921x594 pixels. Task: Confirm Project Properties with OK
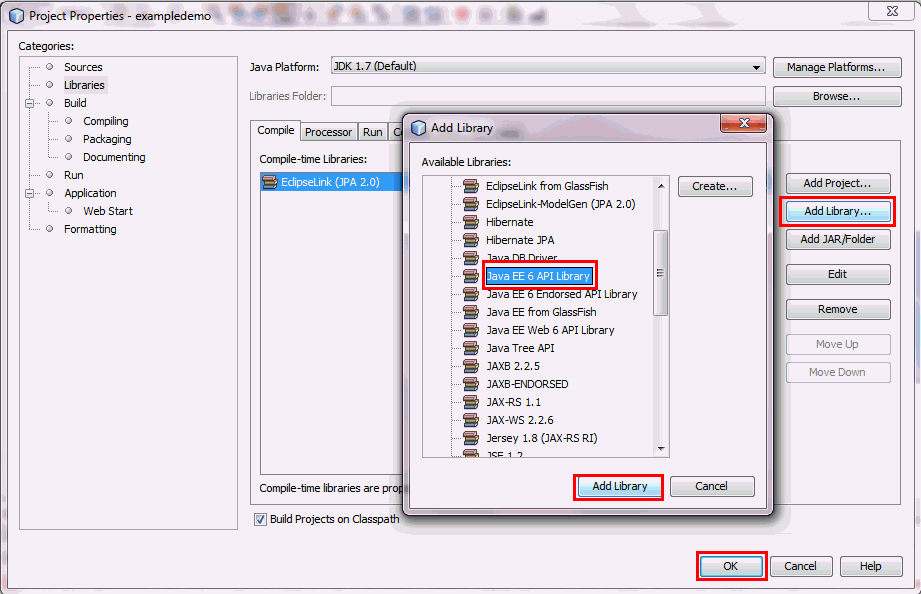(x=731, y=566)
